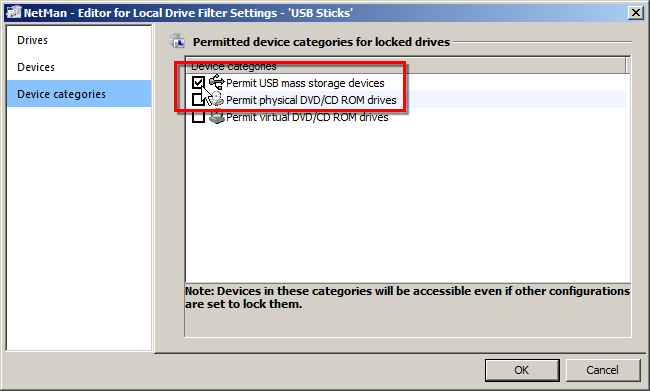Screen dimensions: 650x391
Task: Click the NetMan application icon in title bar
Action: (13, 12)
